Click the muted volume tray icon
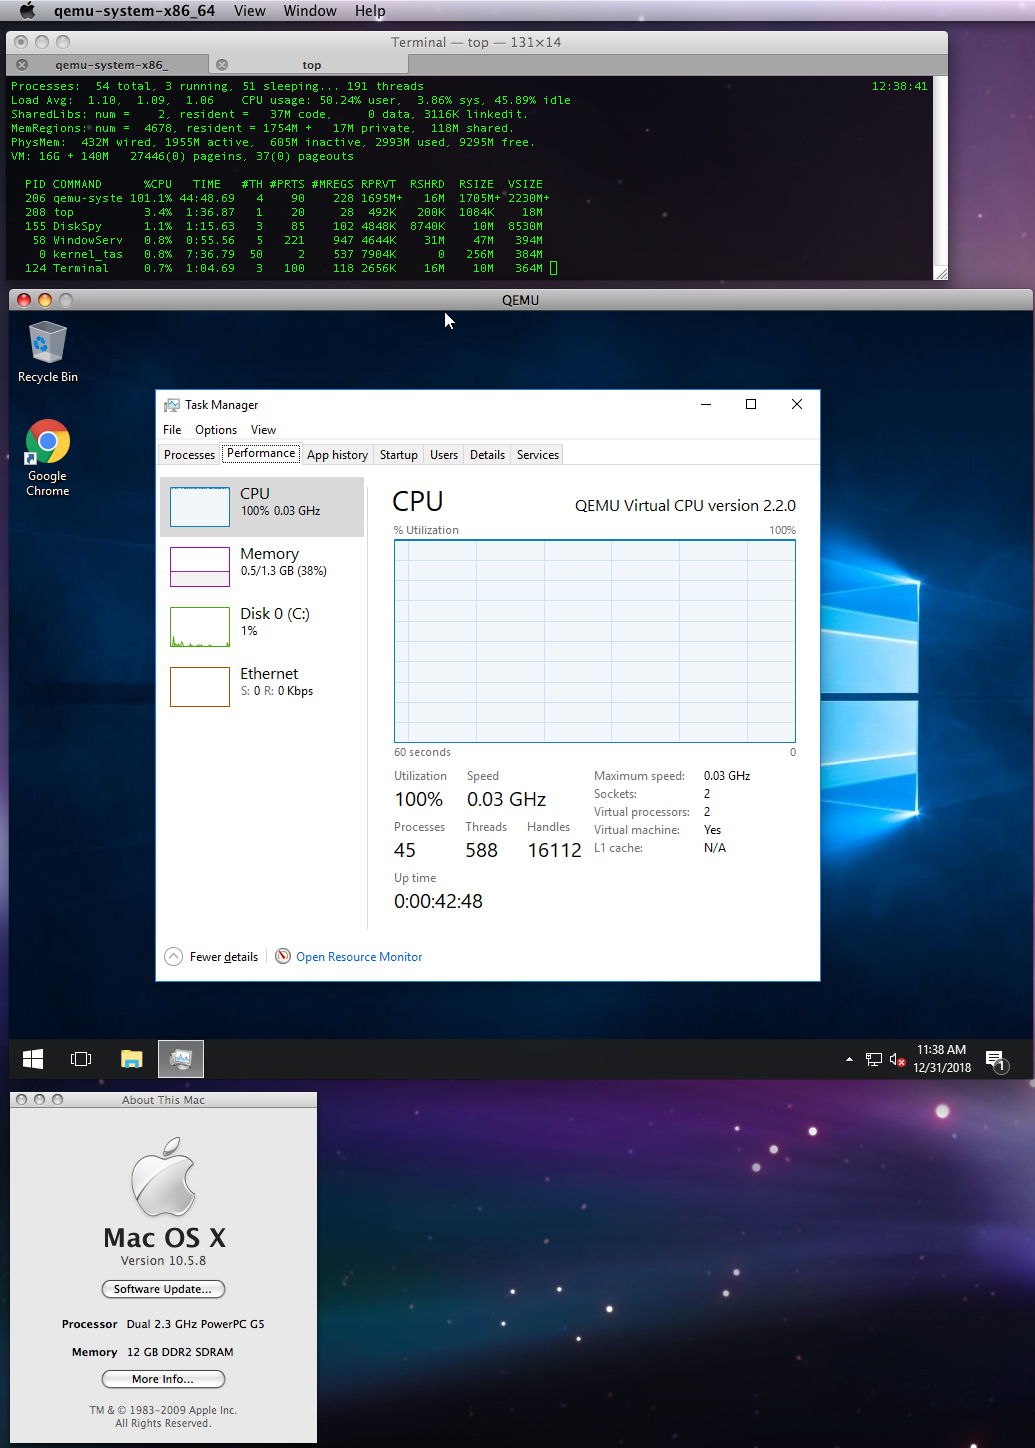Screen dimensions: 1035x1448 (x=897, y=1059)
